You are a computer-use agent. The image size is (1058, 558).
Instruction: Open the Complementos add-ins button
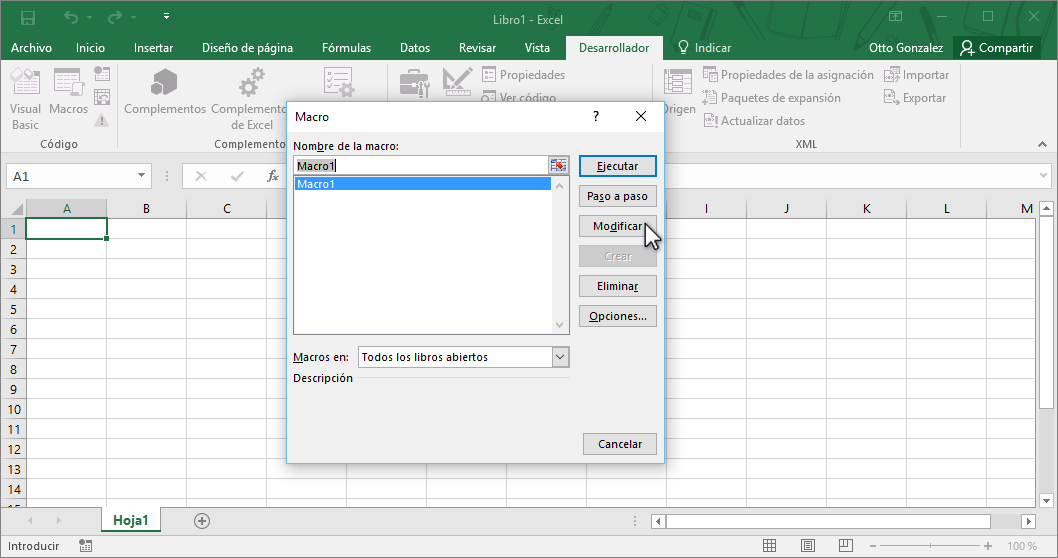(x=165, y=92)
